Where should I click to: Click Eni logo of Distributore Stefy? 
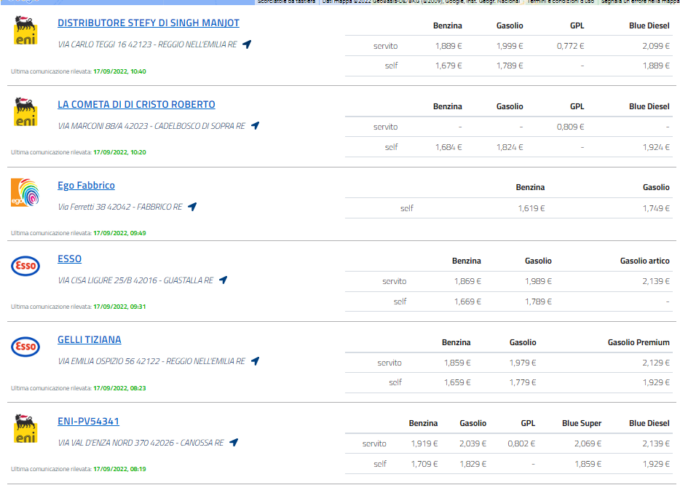[26, 30]
